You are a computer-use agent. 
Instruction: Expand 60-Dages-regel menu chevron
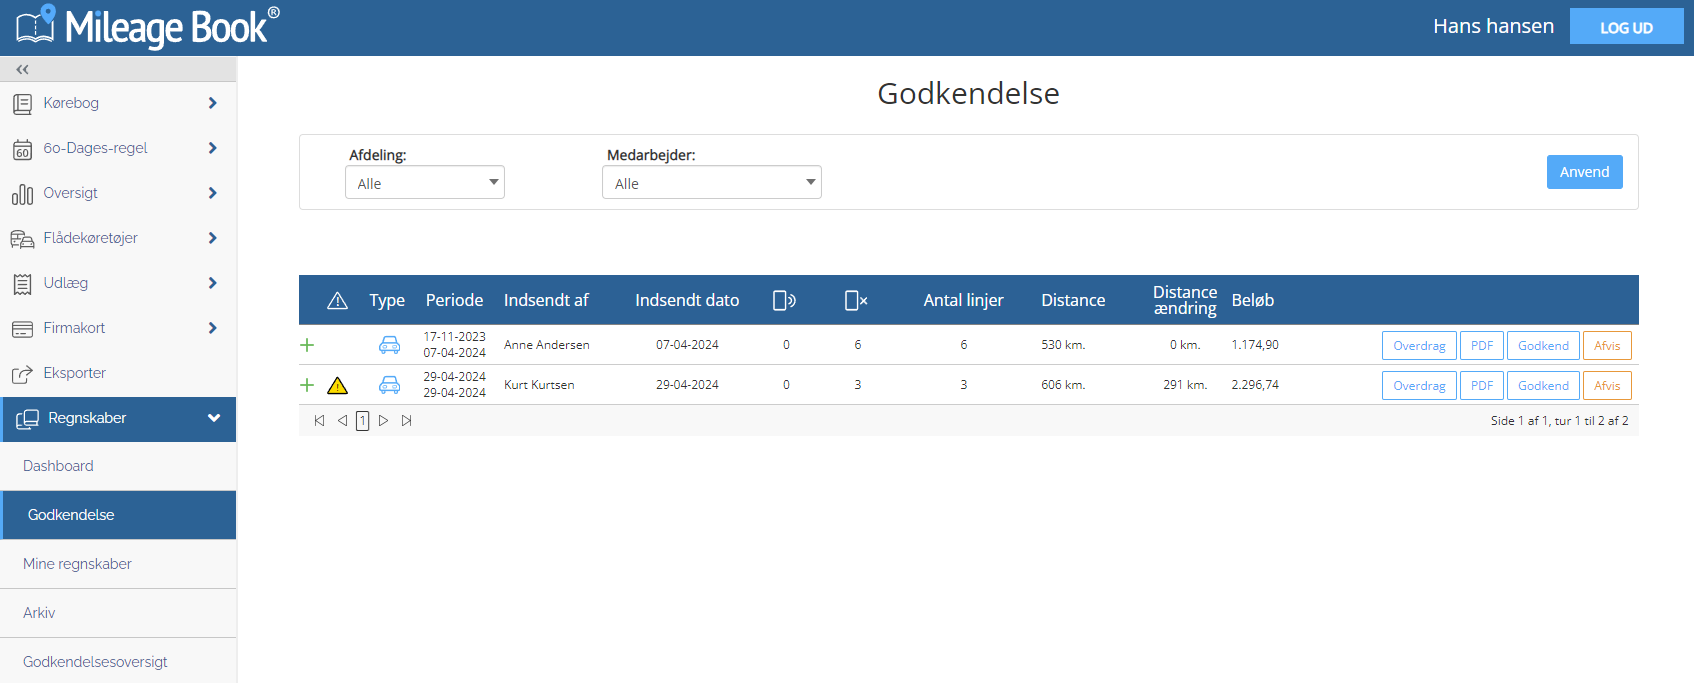(212, 148)
